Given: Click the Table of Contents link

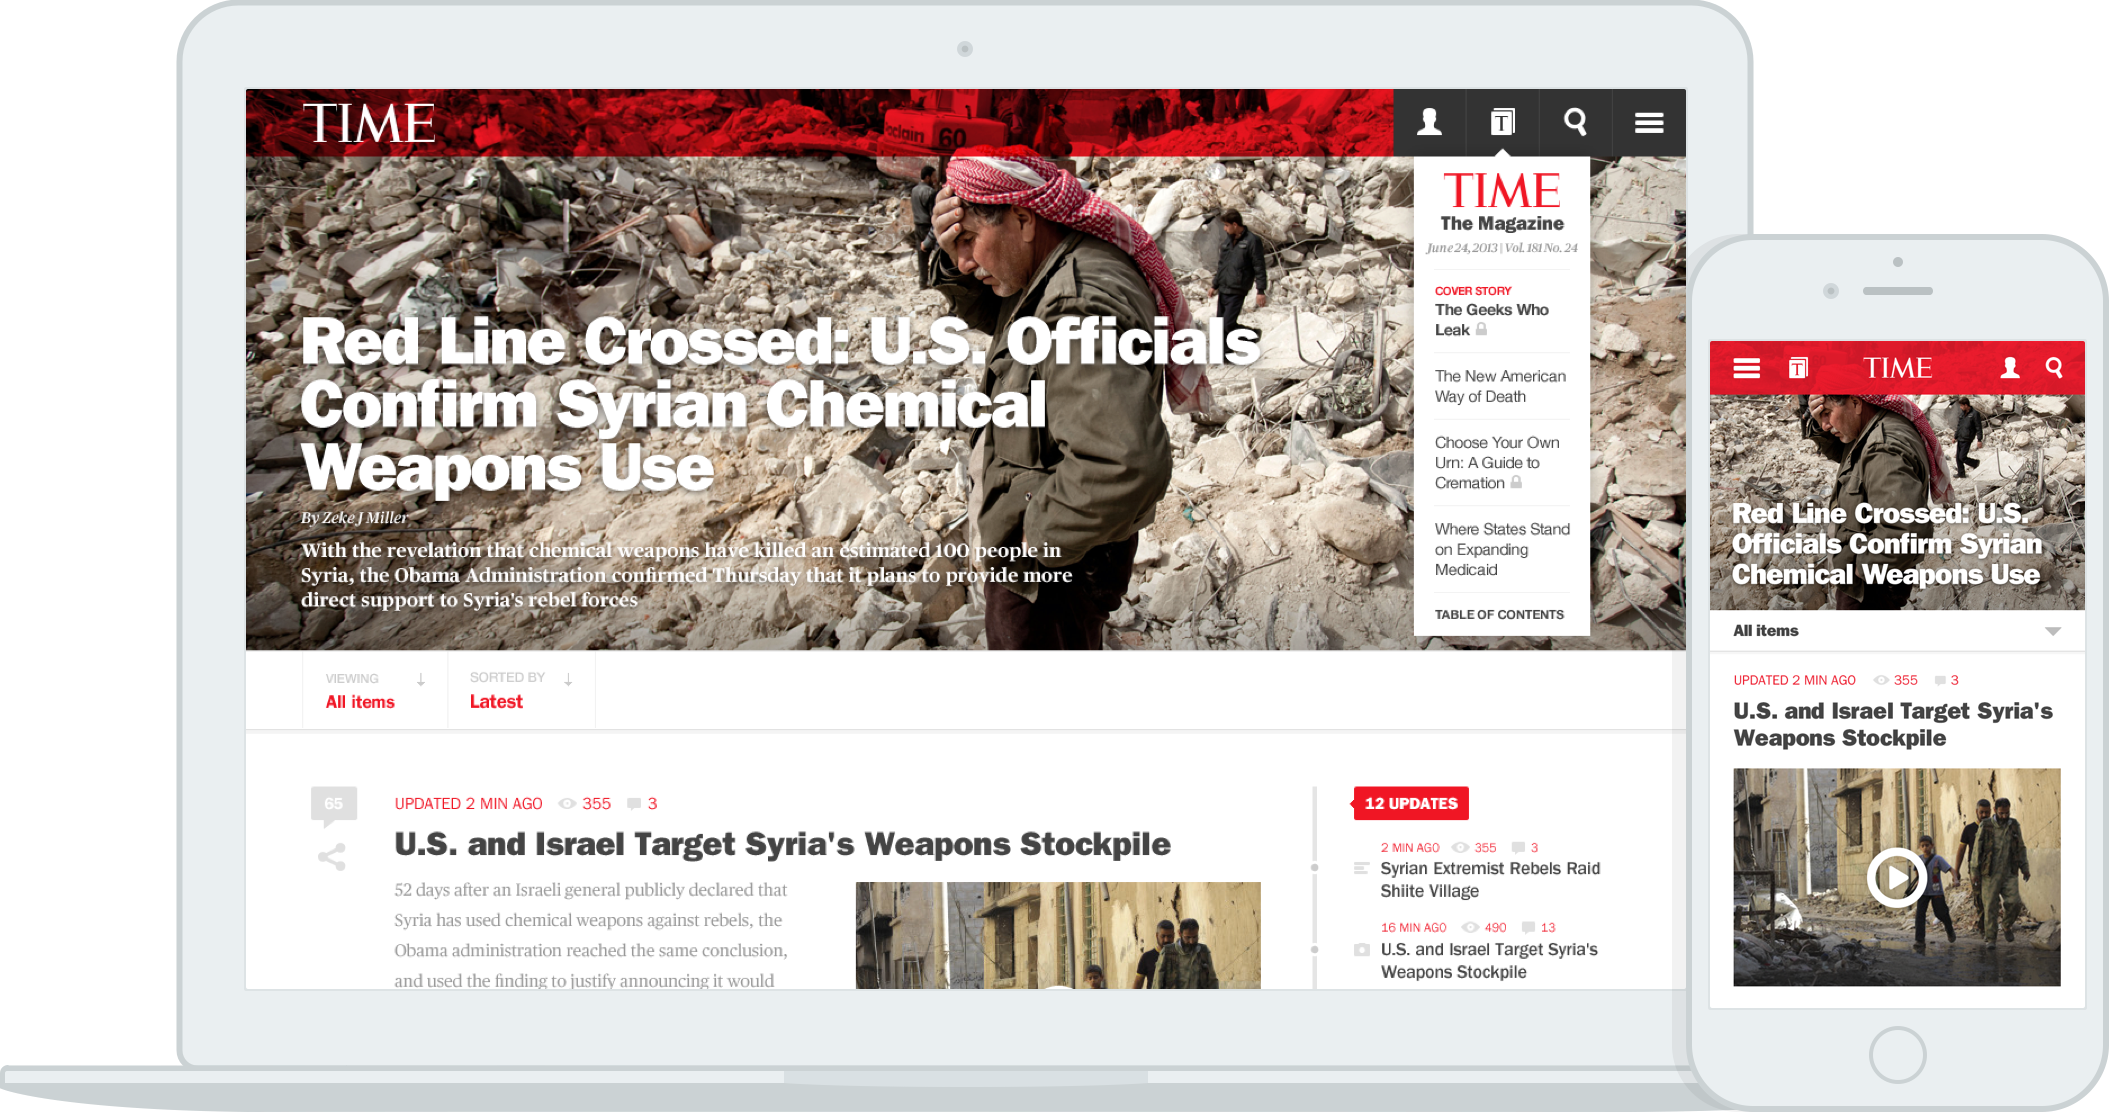Looking at the screenshot, I should click(1498, 614).
